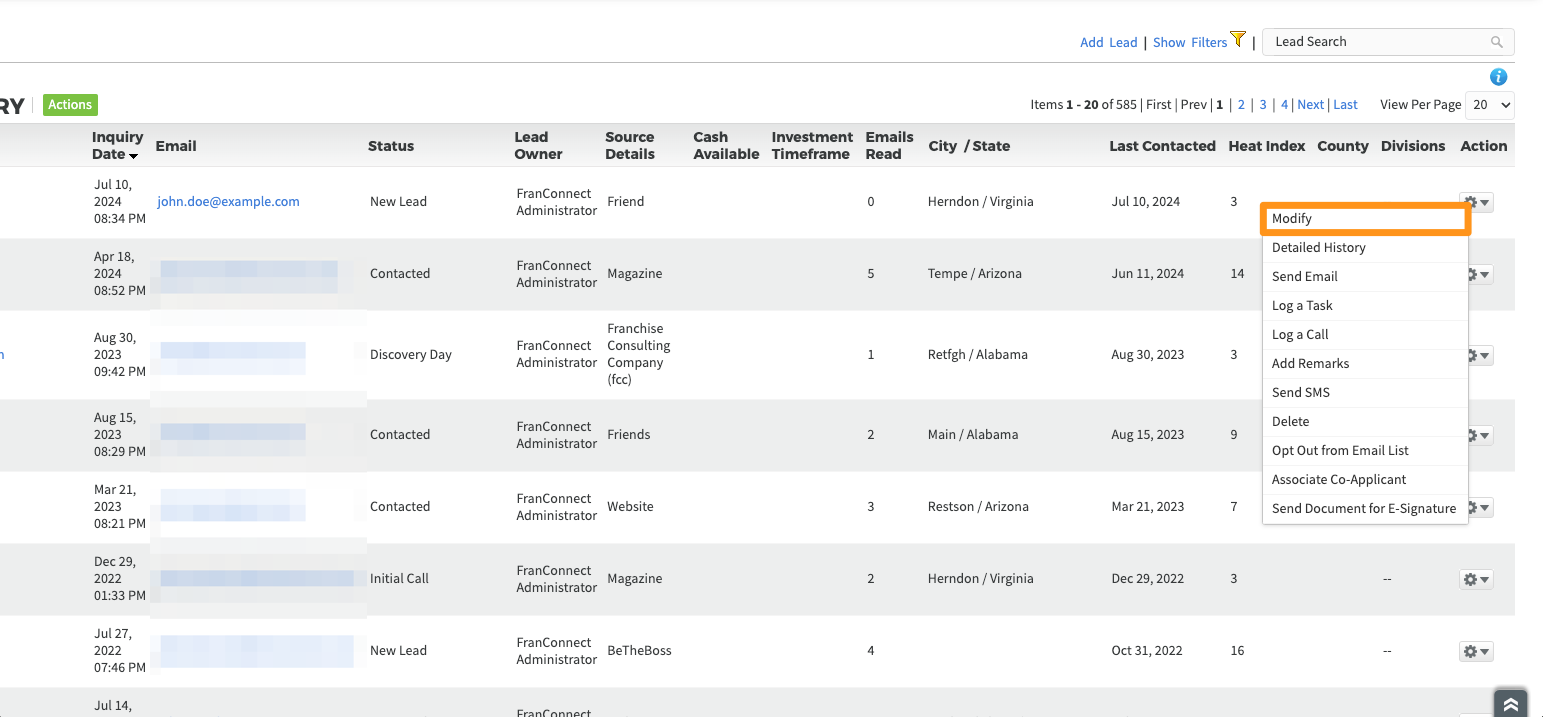This screenshot has width=1543, height=717.
Task: Click the scroll-to-top double chevron icon
Action: point(1510,704)
